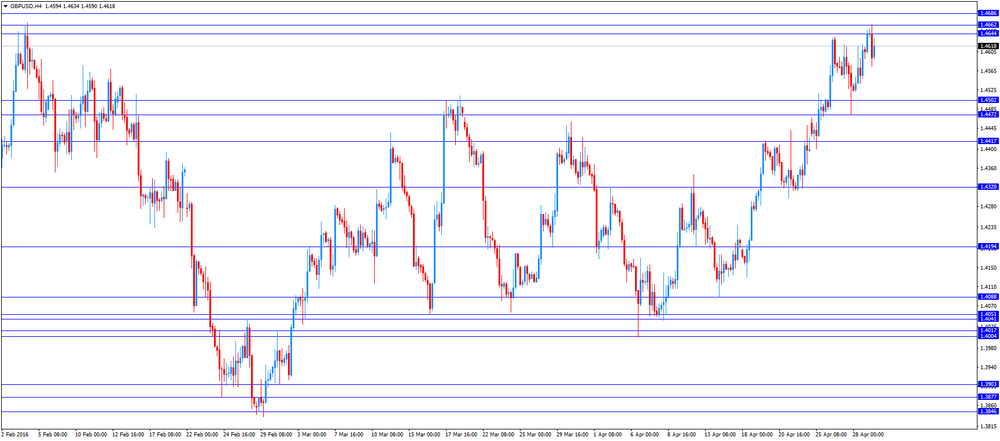This screenshot has height=441, width=1000.
Task: Click the 1.4565 price scale value
Action: 989,71
